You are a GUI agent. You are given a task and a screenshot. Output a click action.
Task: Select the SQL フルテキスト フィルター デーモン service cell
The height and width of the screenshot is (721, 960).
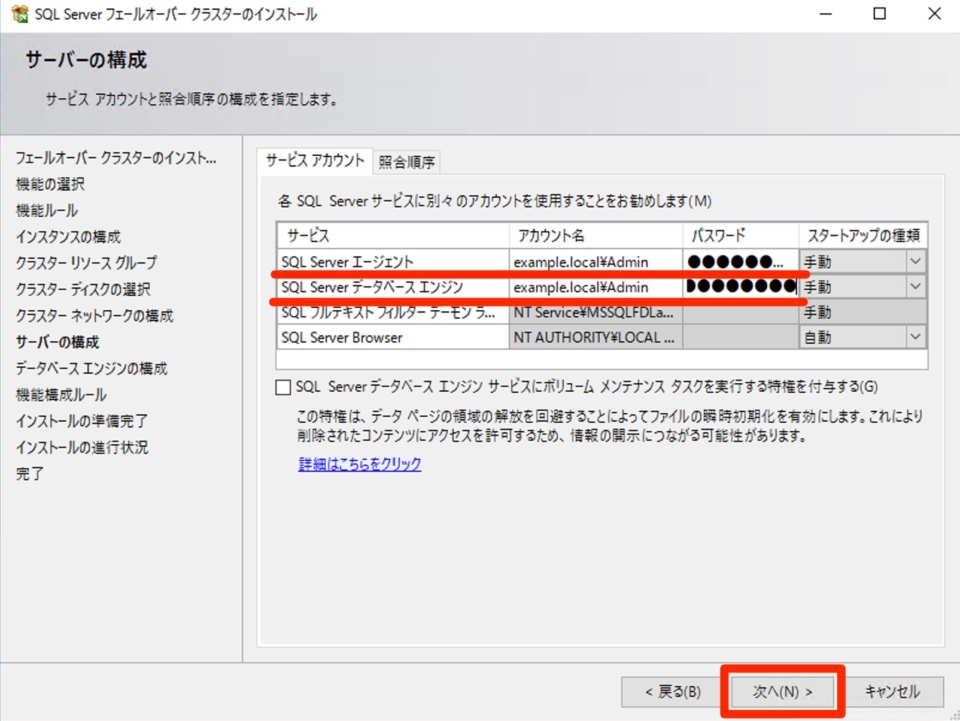(392, 312)
